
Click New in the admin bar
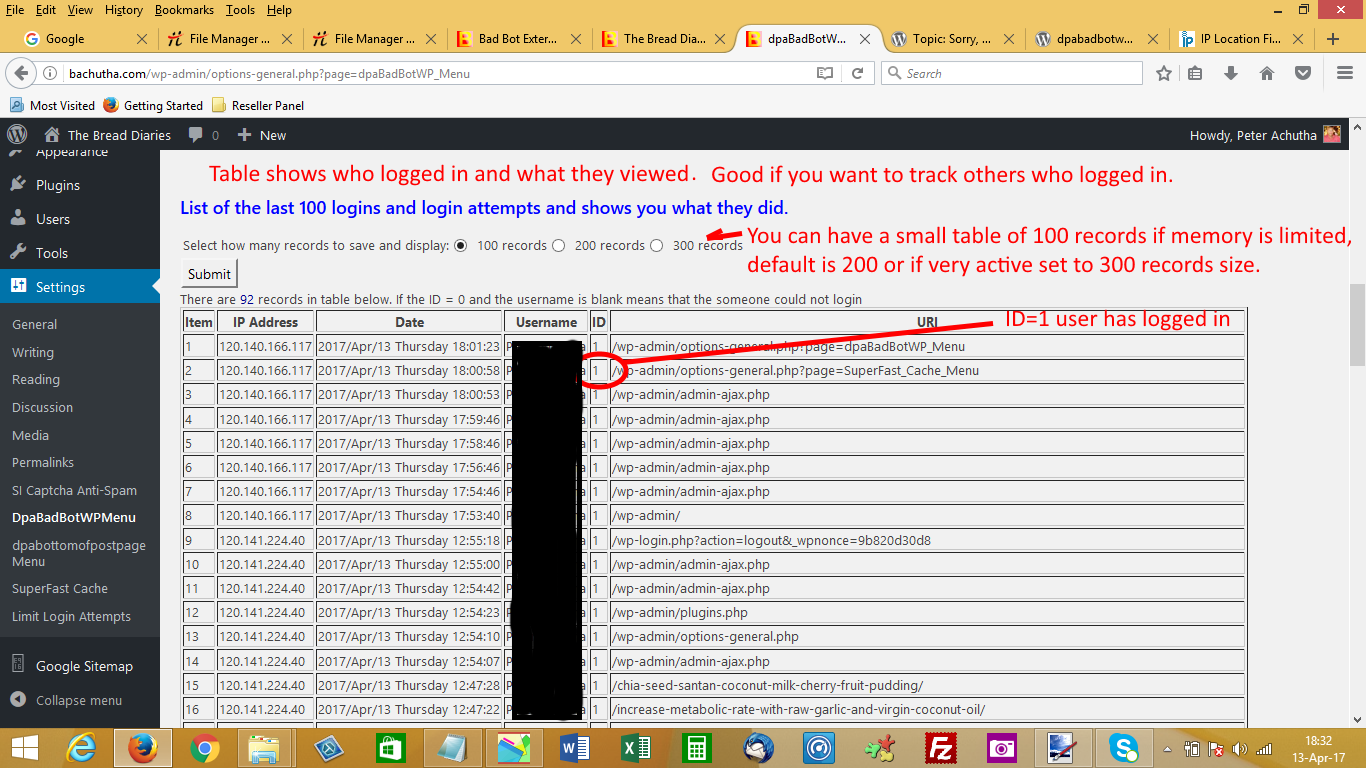click(262, 135)
